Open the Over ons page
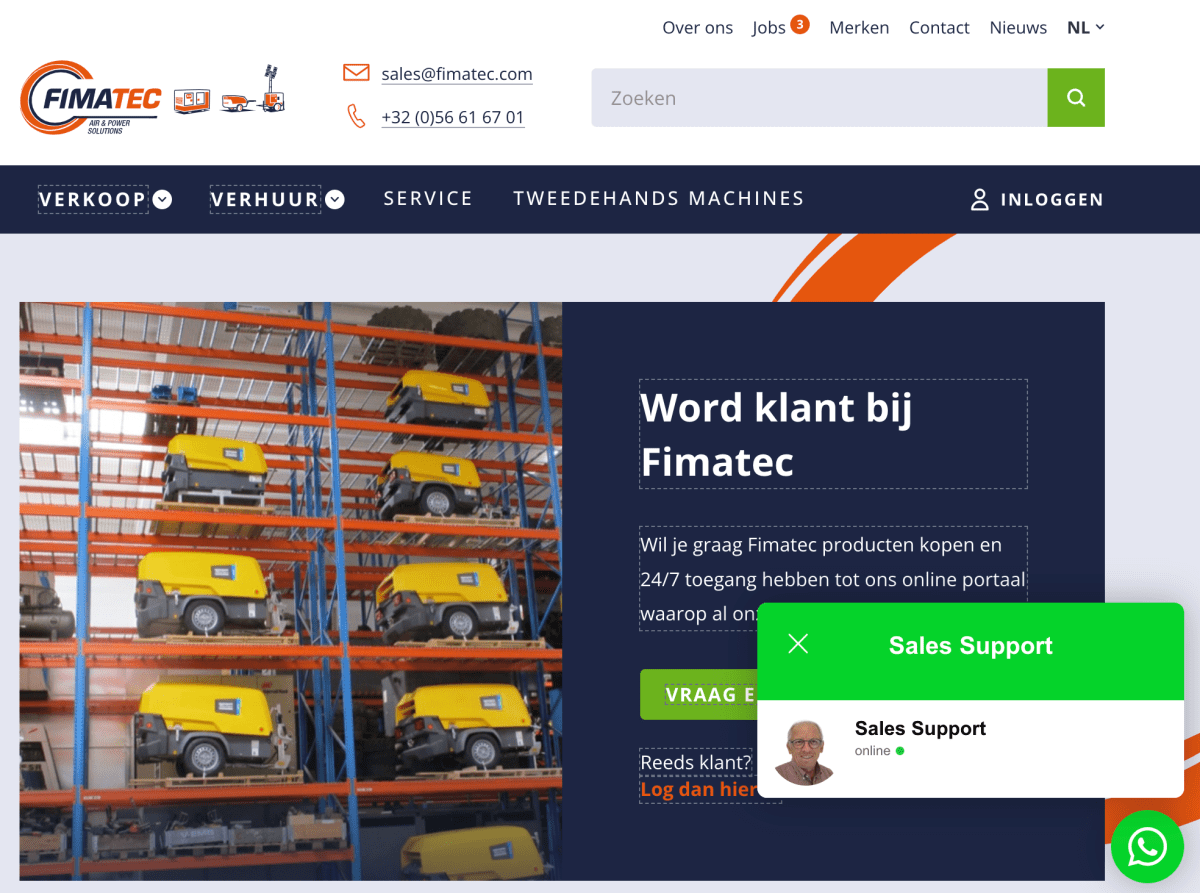 tap(697, 27)
